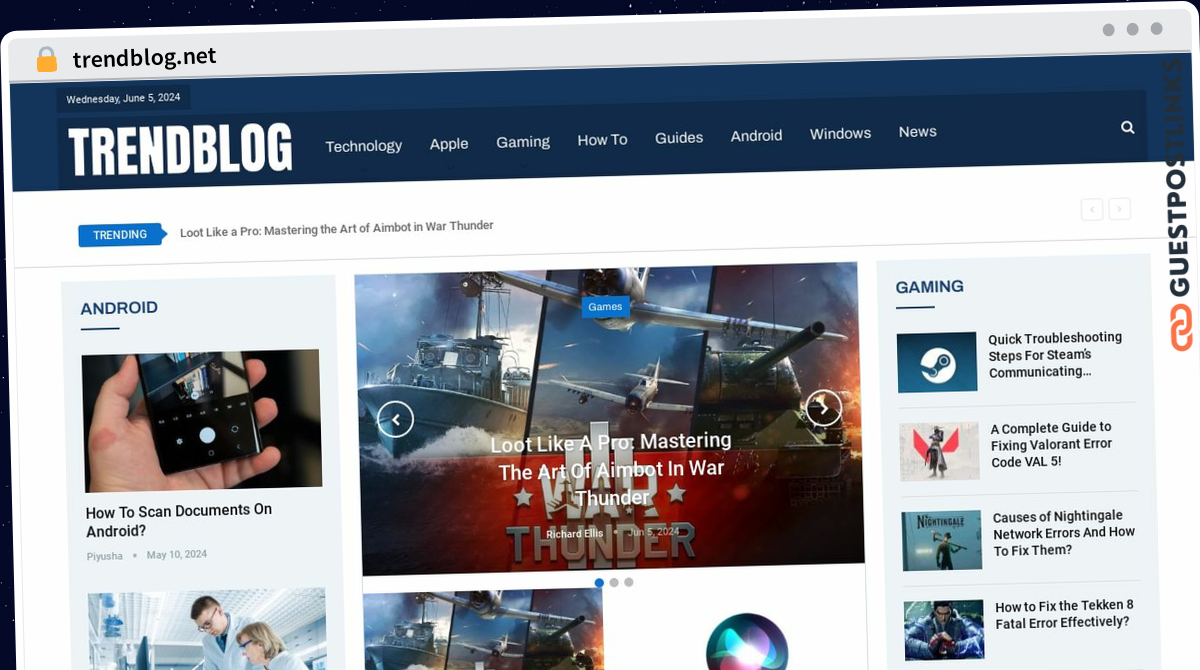Click the trendblog.net address text
The image size is (1200, 670).
coord(144,57)
